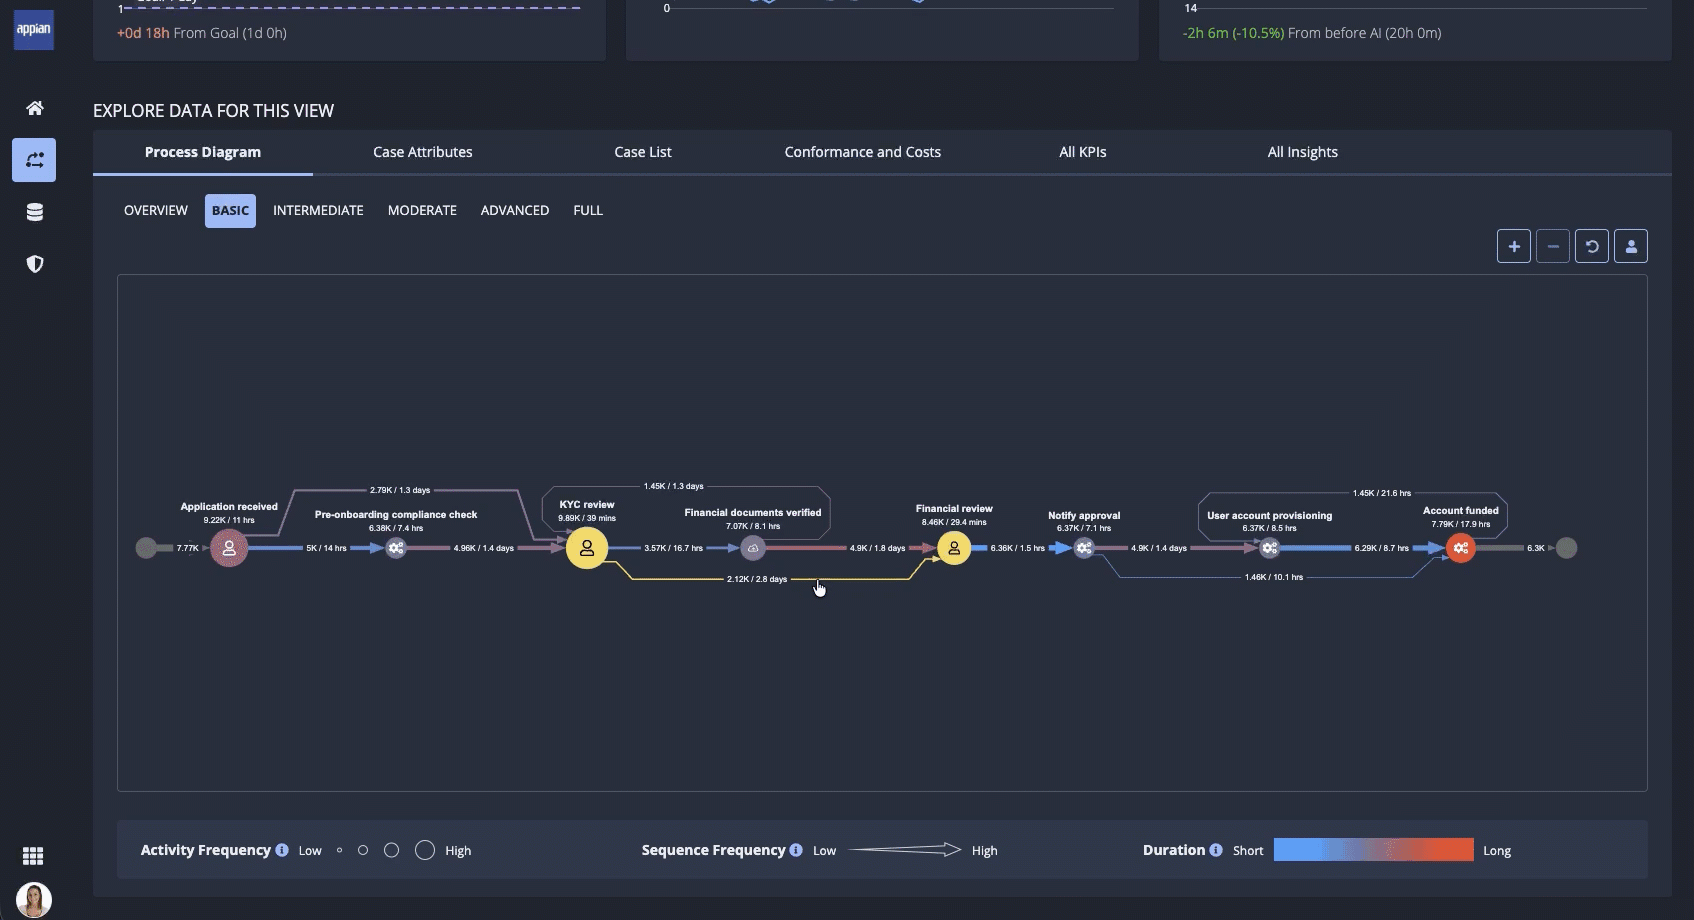Select ADVANCED detail level

tap(515, 211)
